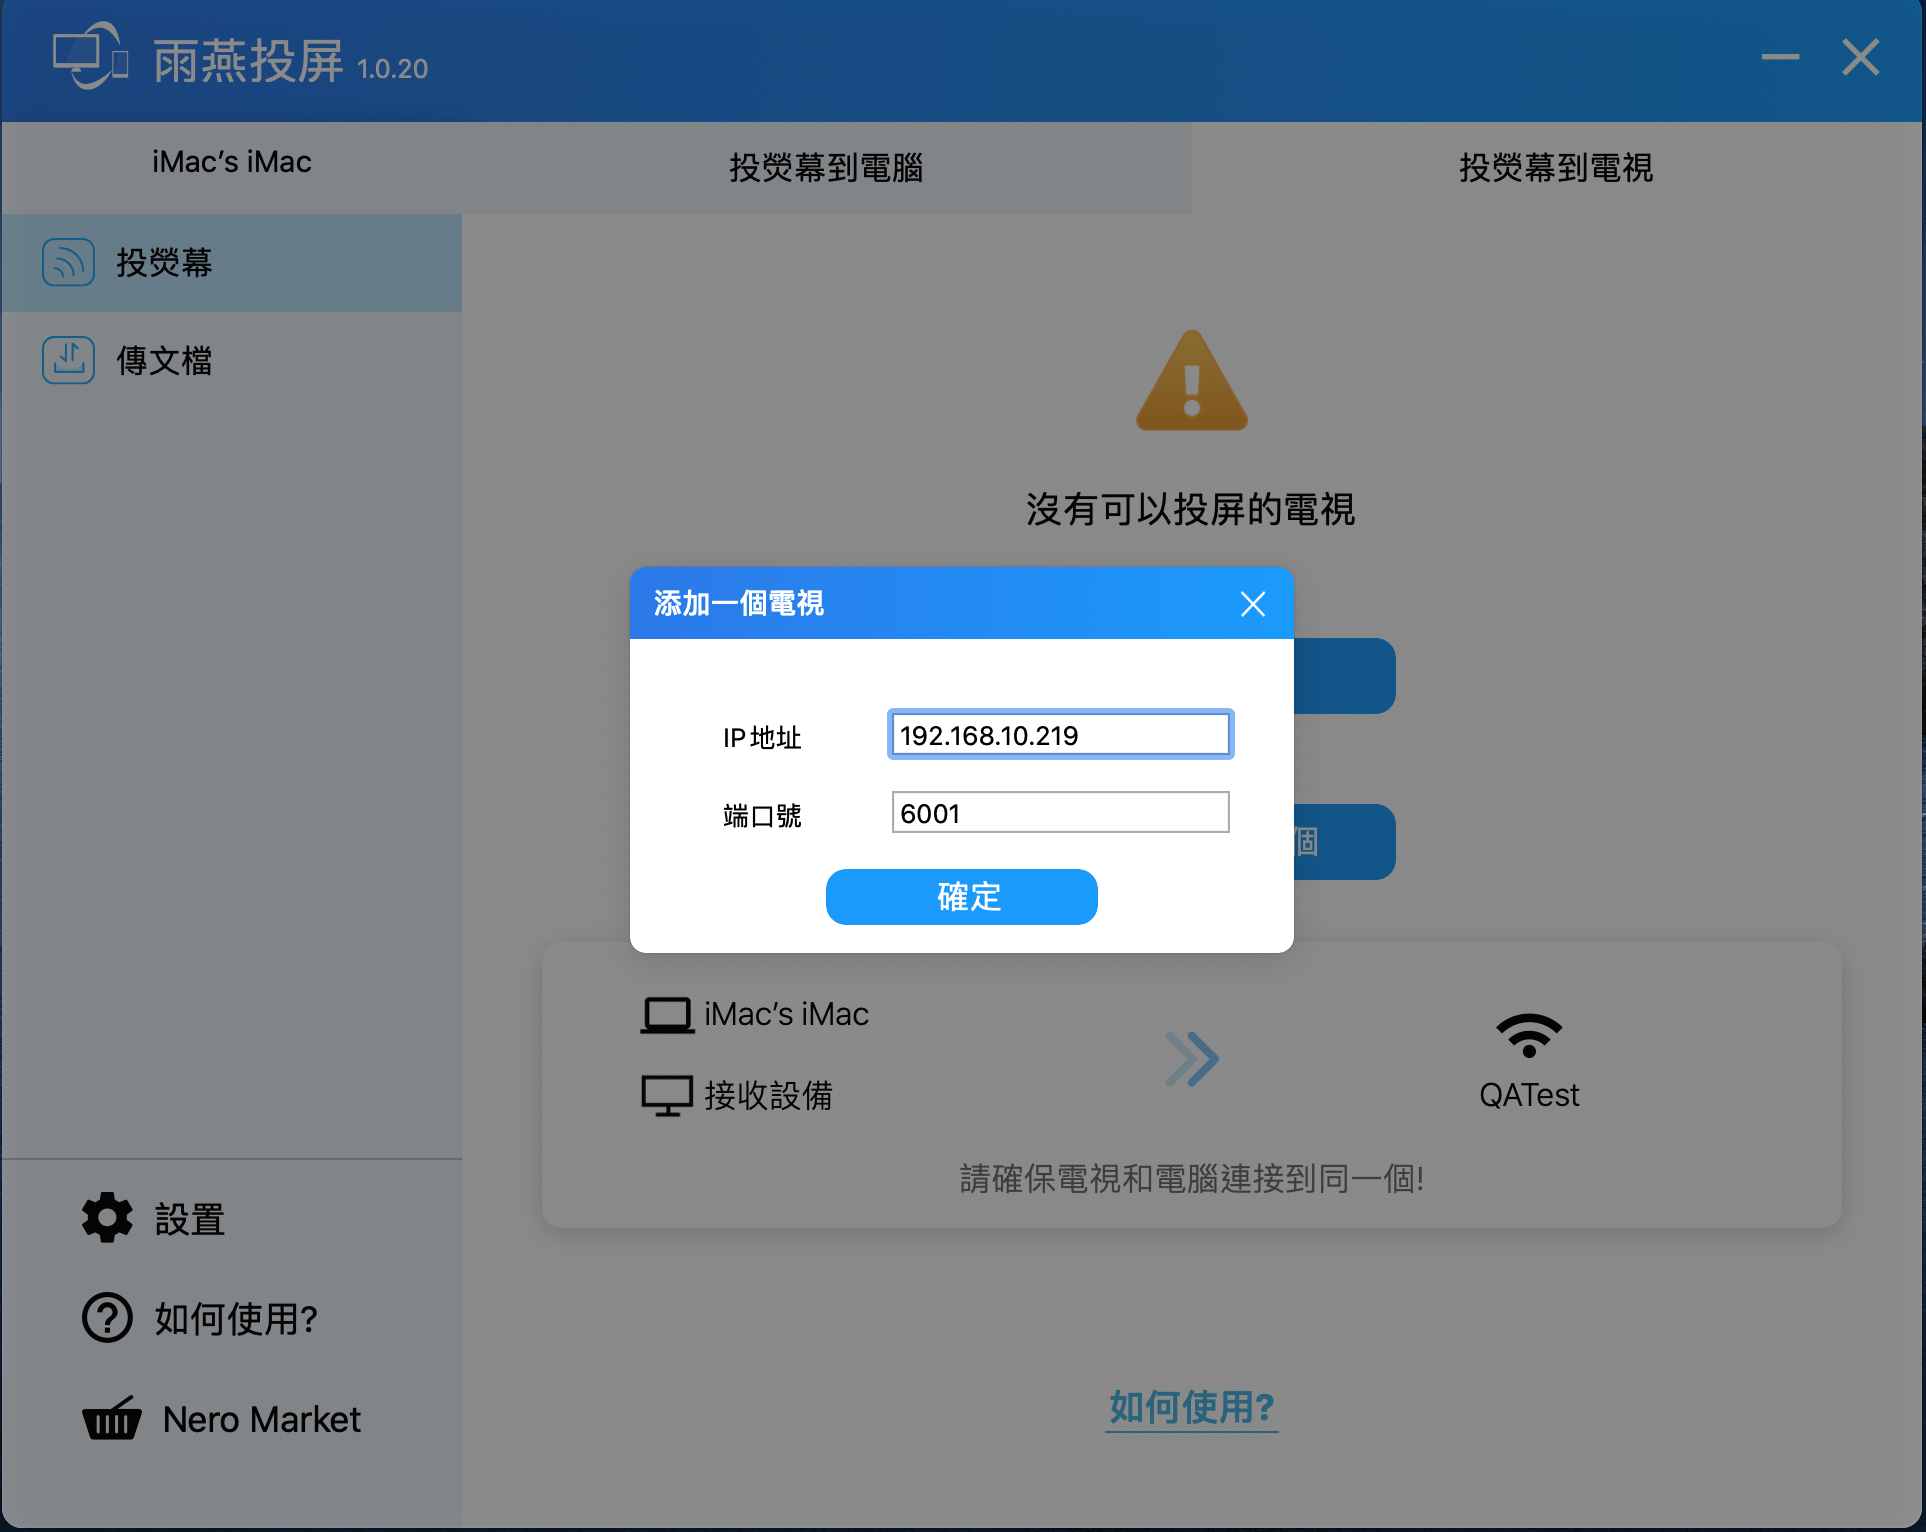Image resolution: width=1926 pixels, height=1532 pixels.
Task: Click the yellow warning triangle icon
Action: click(x=1191, y=381)
